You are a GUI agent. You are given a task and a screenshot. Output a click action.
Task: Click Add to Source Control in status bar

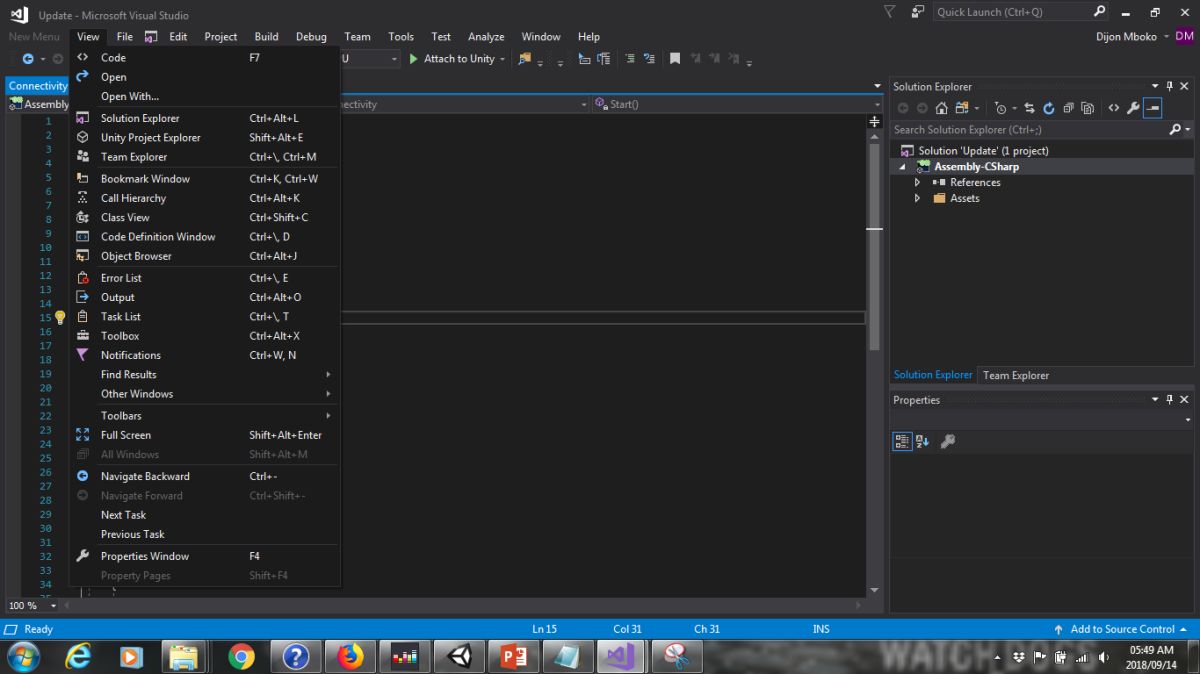tap(1122, 629)
